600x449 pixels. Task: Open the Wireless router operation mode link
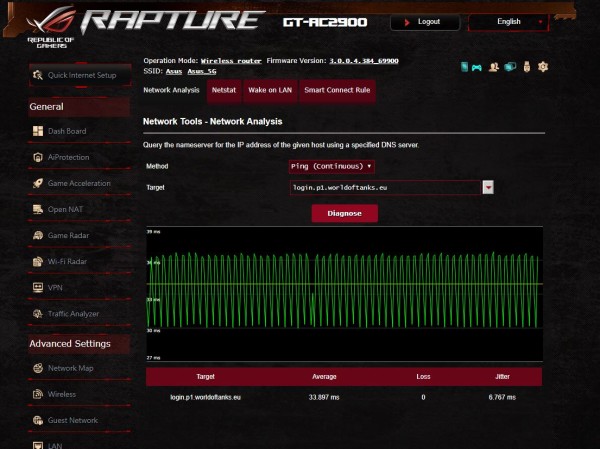pyautogui.click(x=231, y=61)
